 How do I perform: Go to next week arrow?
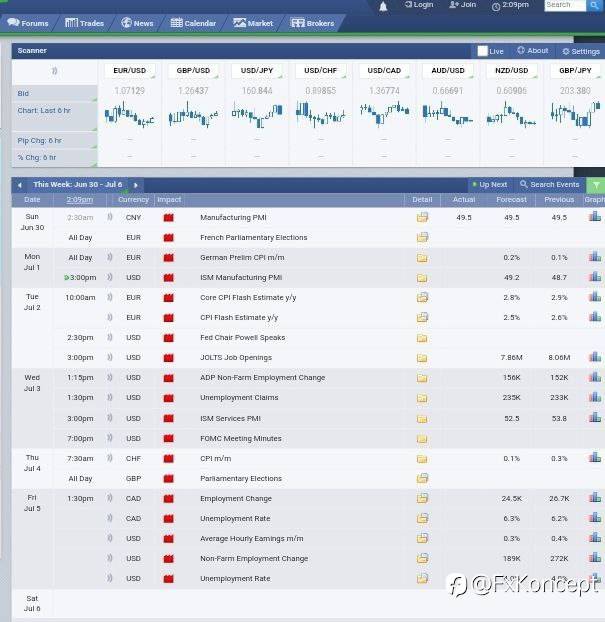pos(136,185)
